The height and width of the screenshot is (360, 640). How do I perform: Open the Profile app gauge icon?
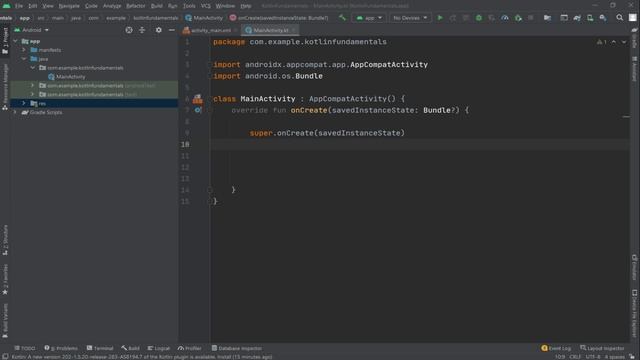(505, 18)
